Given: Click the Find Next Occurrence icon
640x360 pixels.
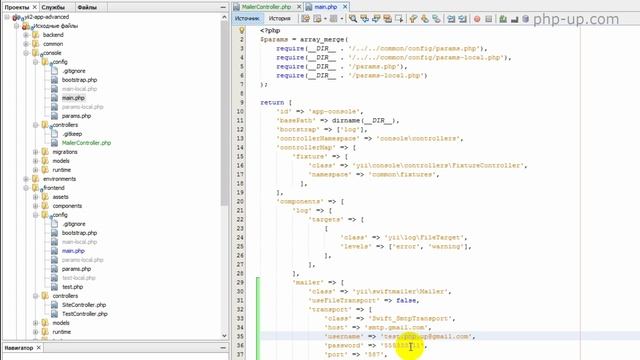Looking at the screenshot, I should click(376, 19).
